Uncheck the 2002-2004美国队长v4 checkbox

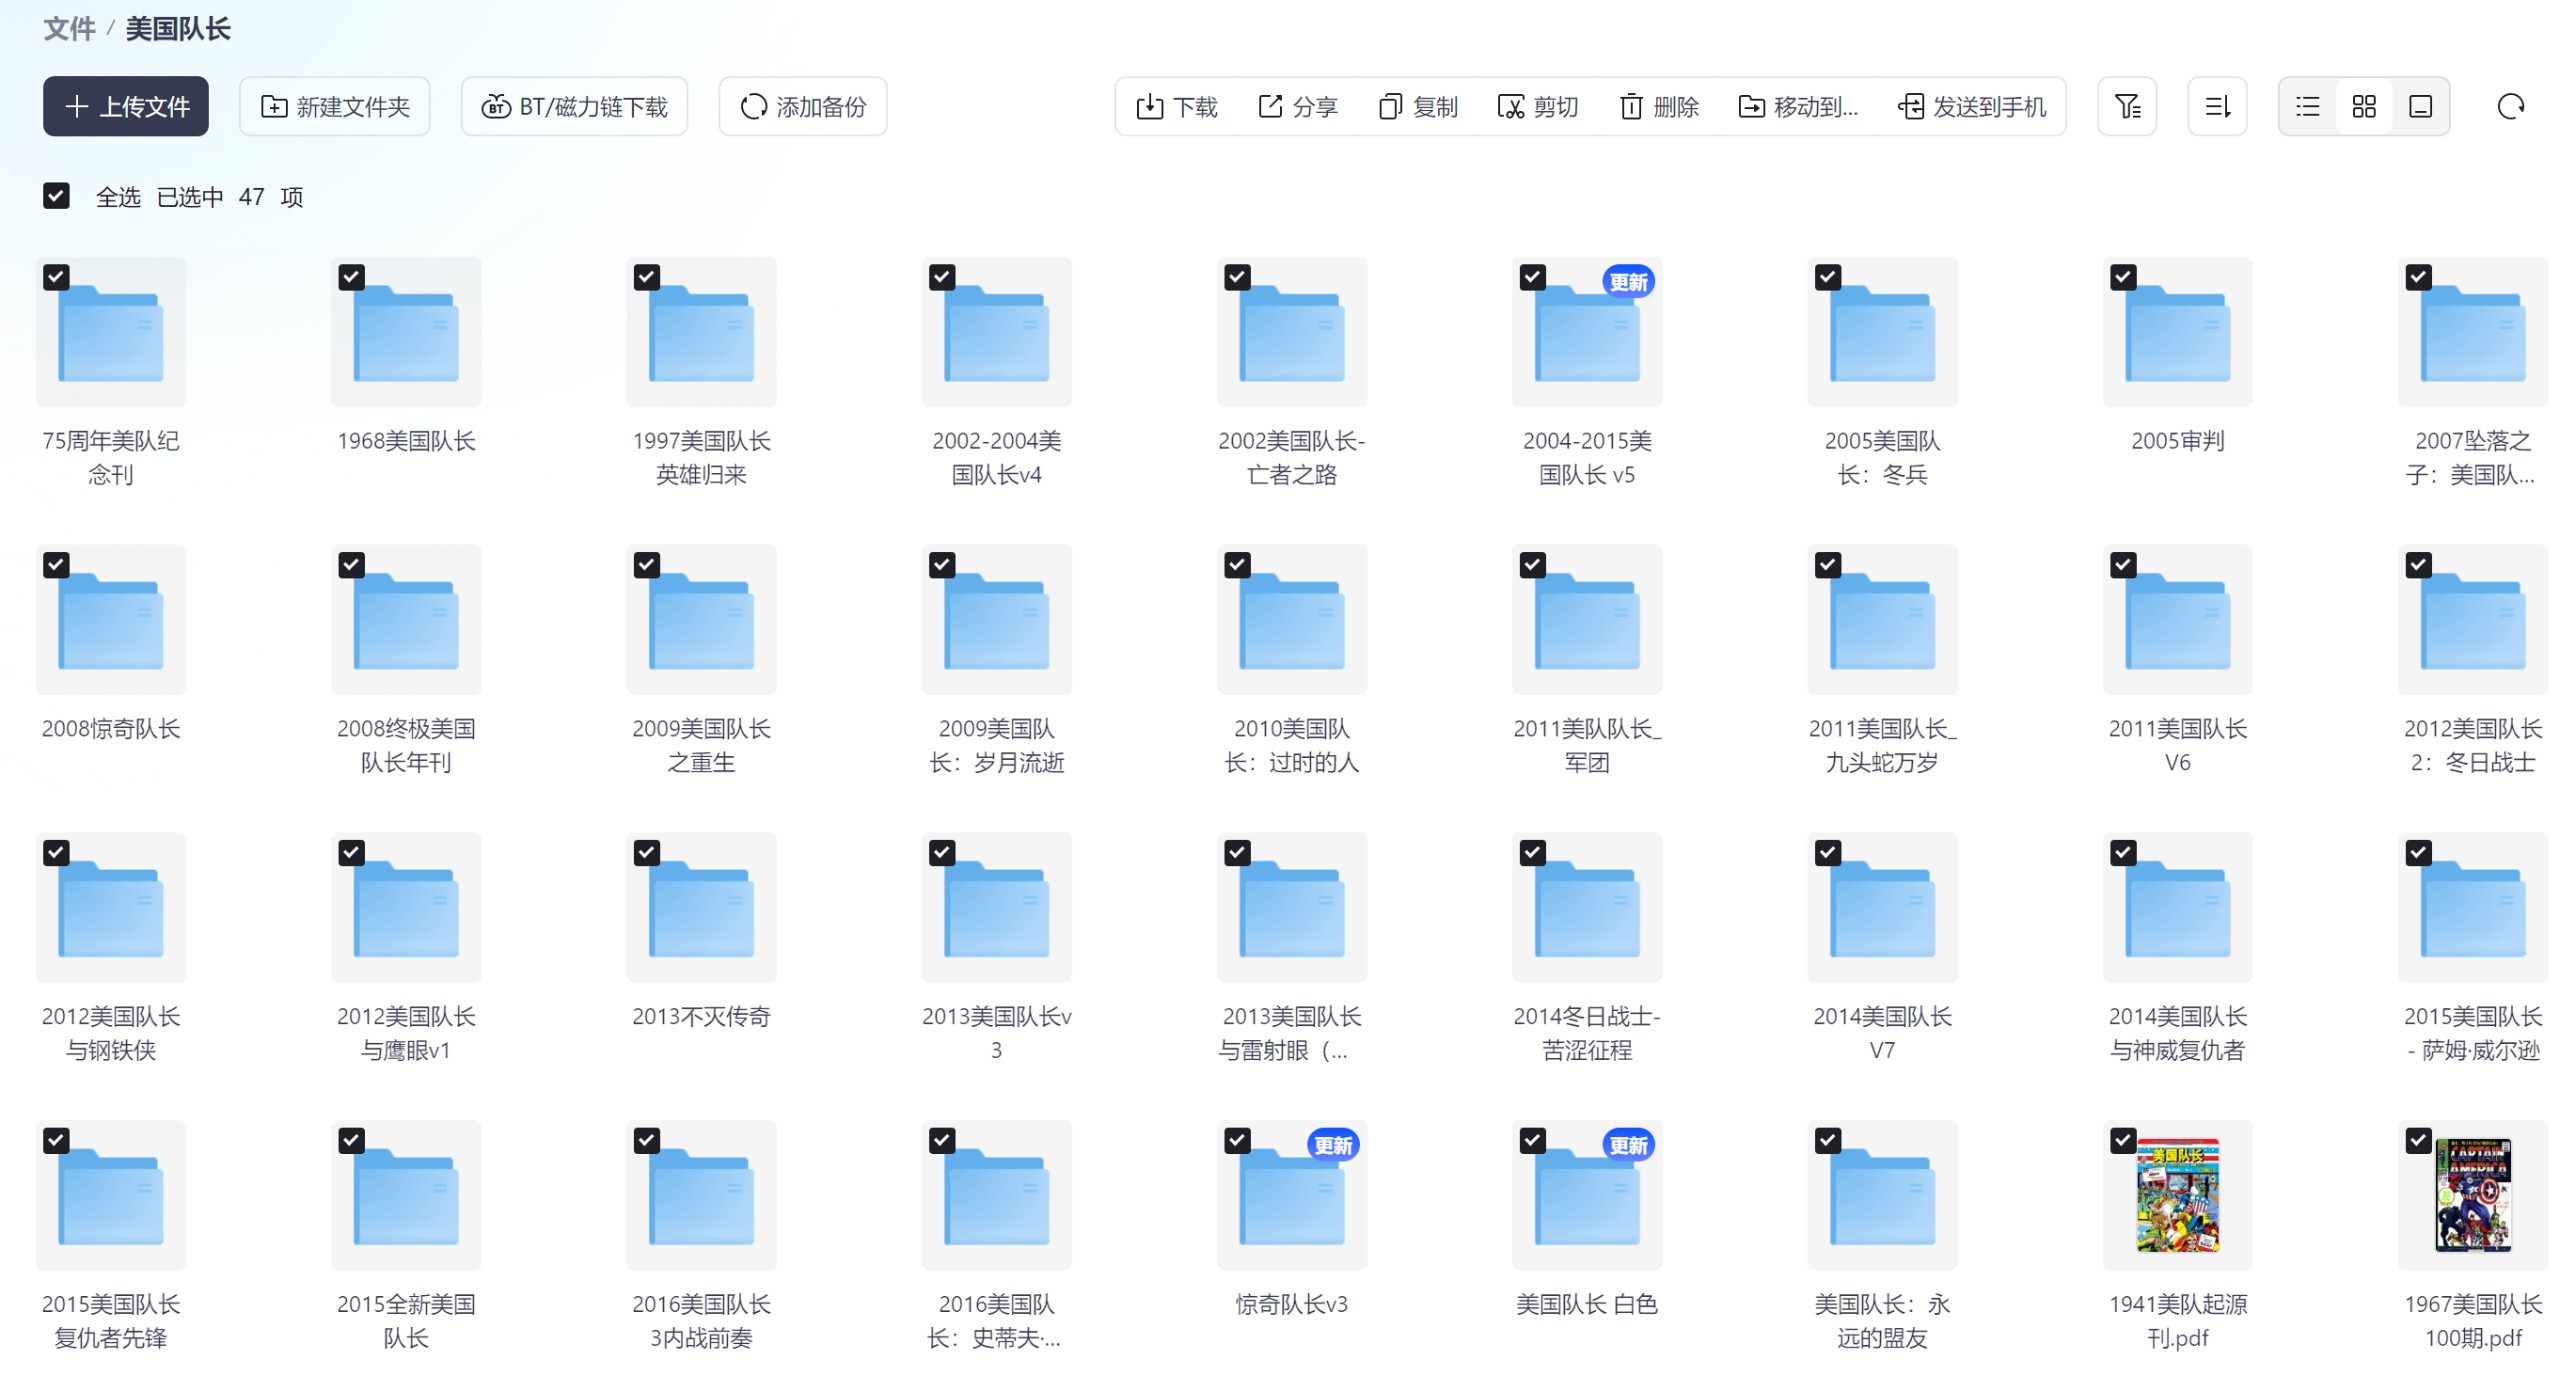point(942,277)
